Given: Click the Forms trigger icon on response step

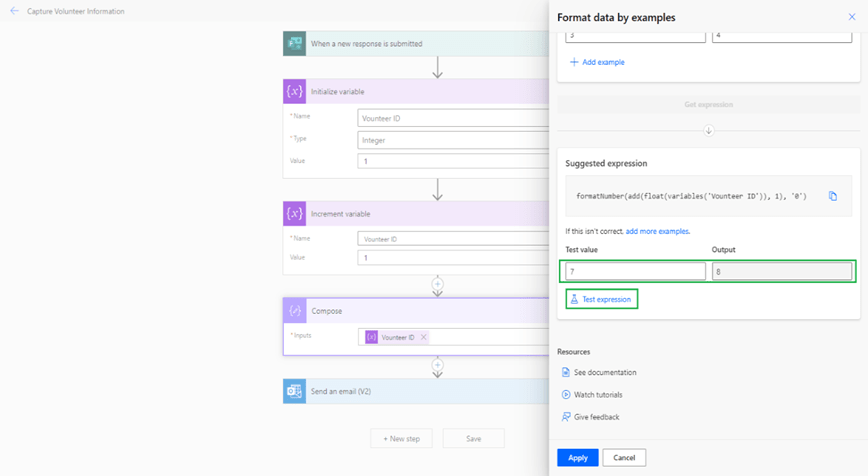Looking at the screenshot, I should (x=294, y=43).
